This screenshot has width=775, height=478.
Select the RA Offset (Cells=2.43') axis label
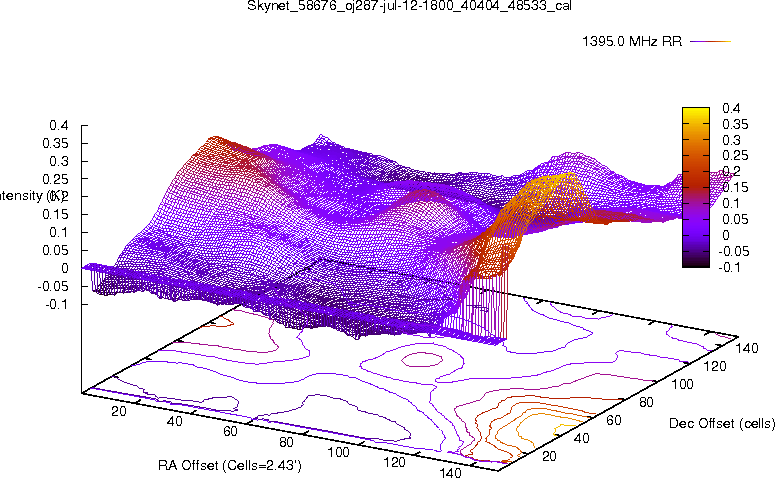[x=230, y=465]
